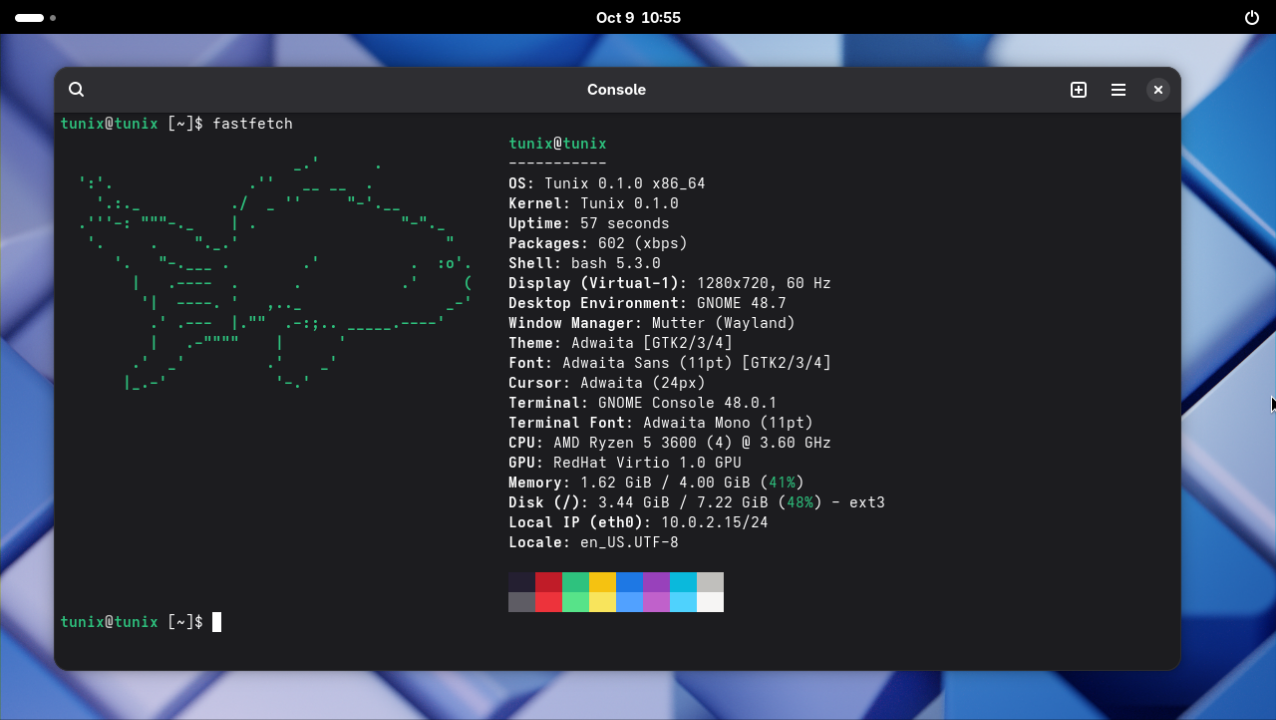Click the Uptime: 57 seconds line
Screen dimensions: 1276x720
pos(589,224)
